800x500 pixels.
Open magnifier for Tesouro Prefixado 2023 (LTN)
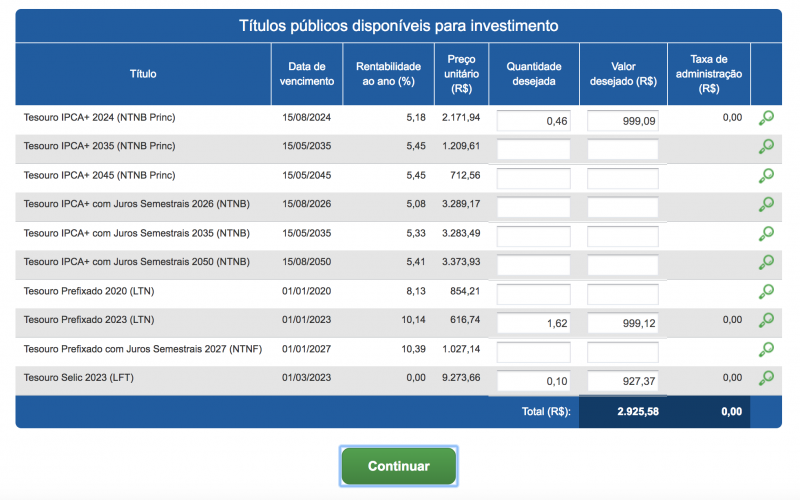766,320
